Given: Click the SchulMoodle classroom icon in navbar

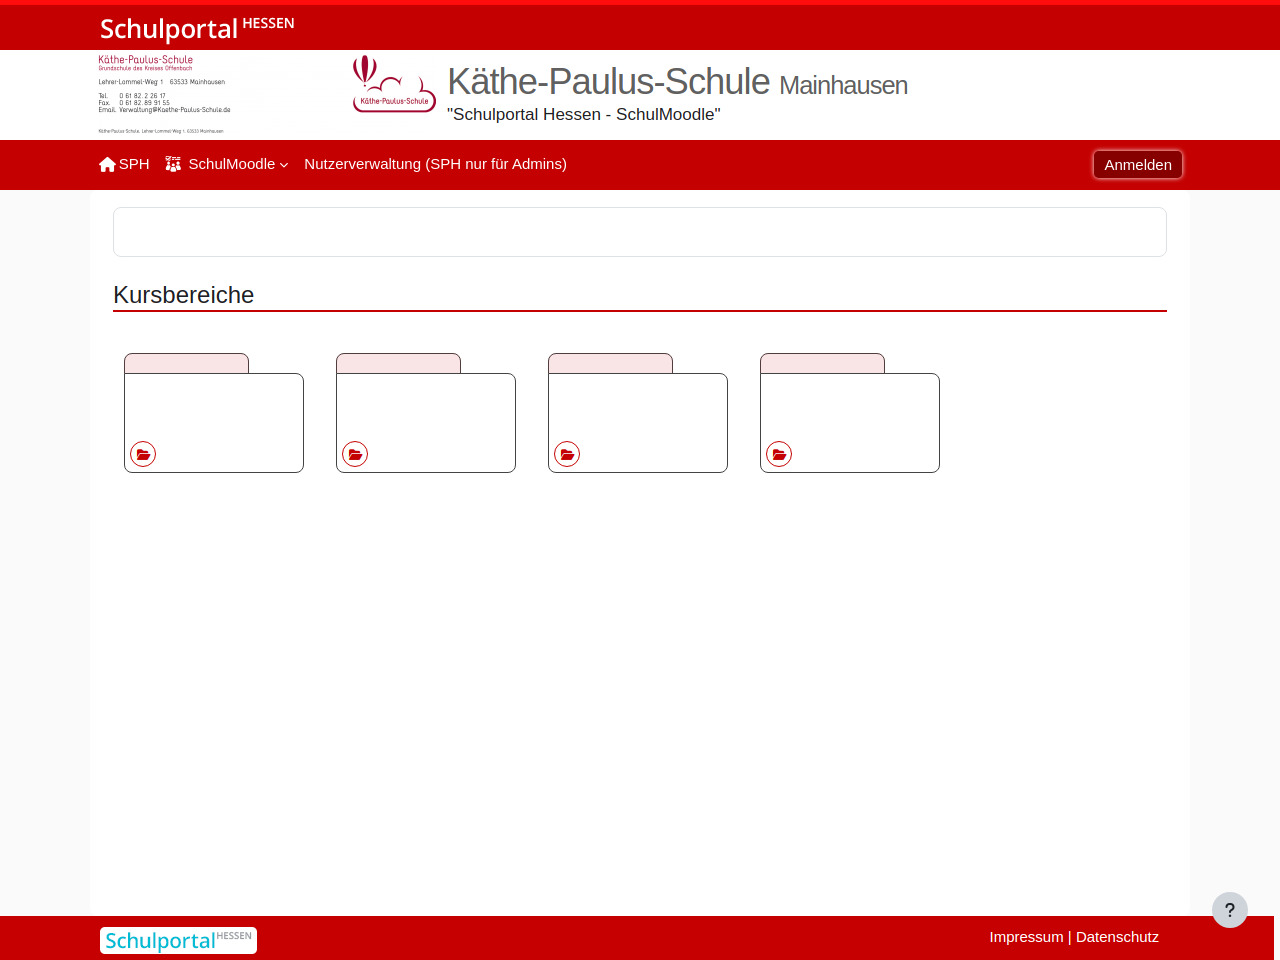Looking at the screenshot, I should coord(173,164).
